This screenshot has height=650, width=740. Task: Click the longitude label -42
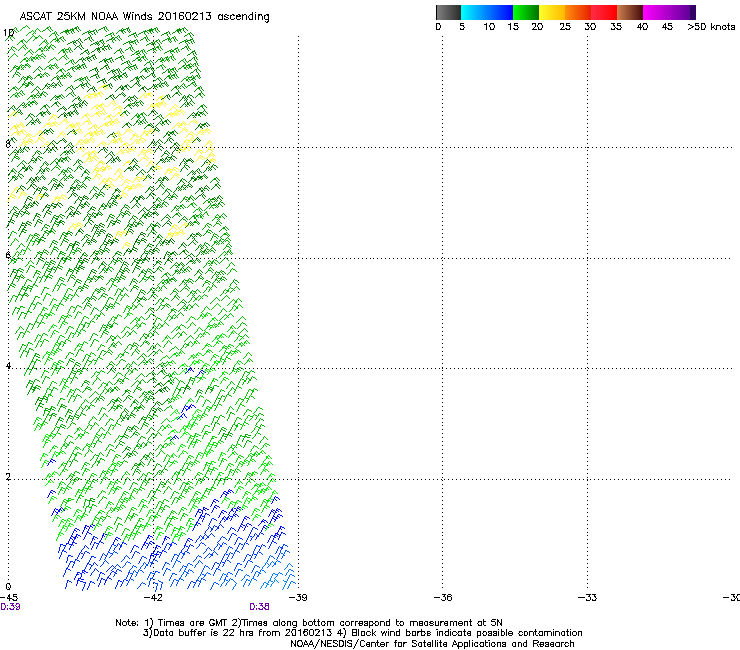153,598
